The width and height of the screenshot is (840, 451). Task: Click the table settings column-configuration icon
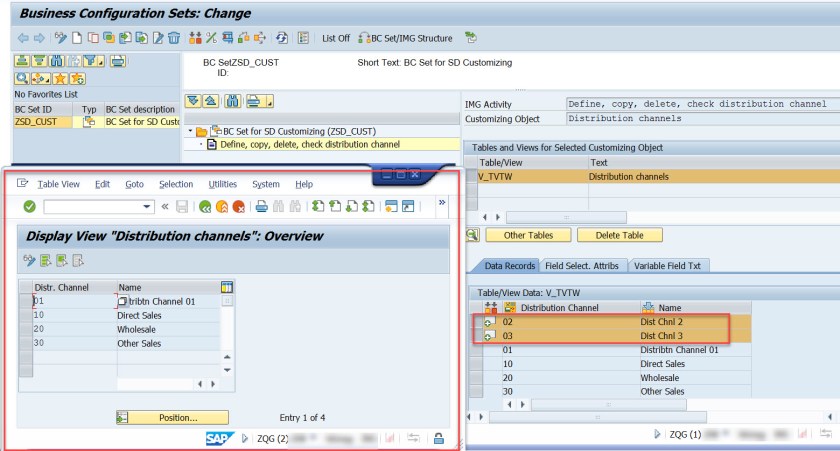pyautogui.click(x=227, y=287)
